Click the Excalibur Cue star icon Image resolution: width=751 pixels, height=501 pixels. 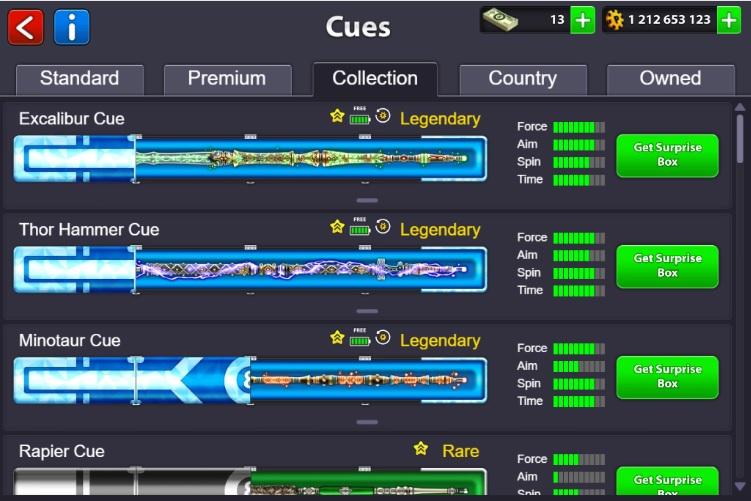coord(337,116)
